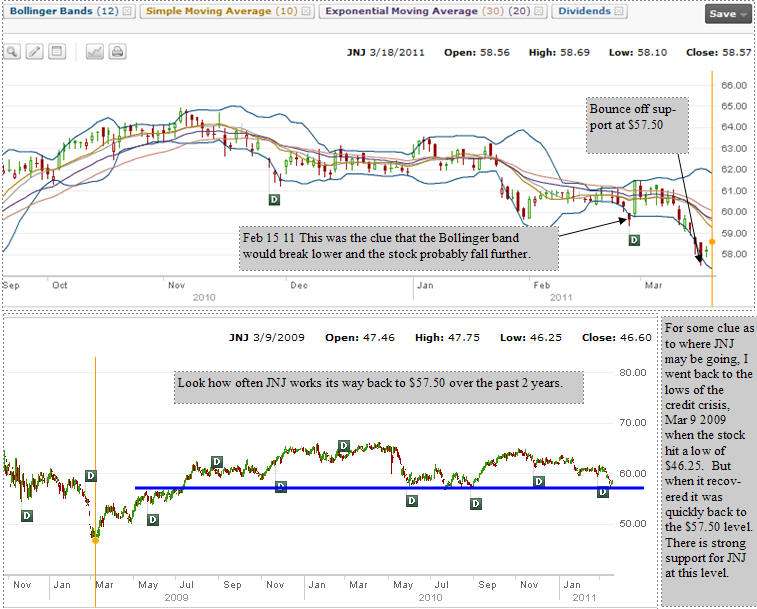Click the lower chart dividend marker near Nov 2008
This screenshot has height=609, width=757.
[27, 516]
